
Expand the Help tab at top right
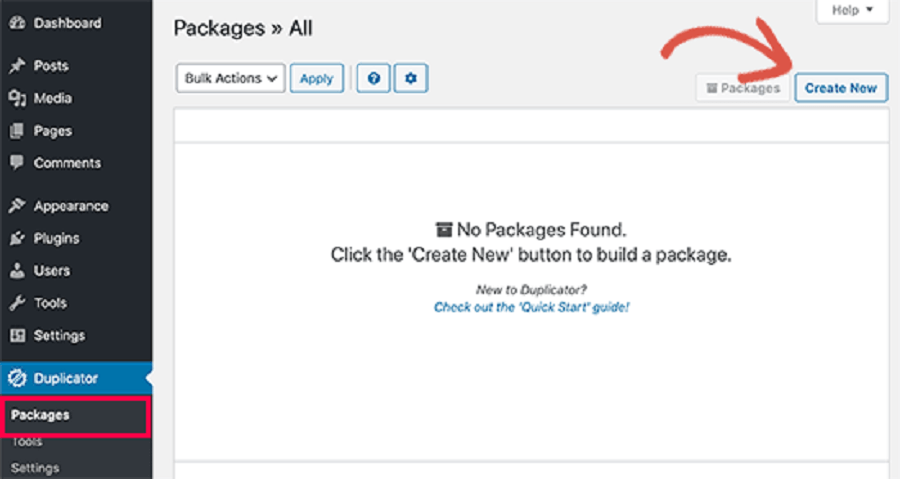coord(852,10)
